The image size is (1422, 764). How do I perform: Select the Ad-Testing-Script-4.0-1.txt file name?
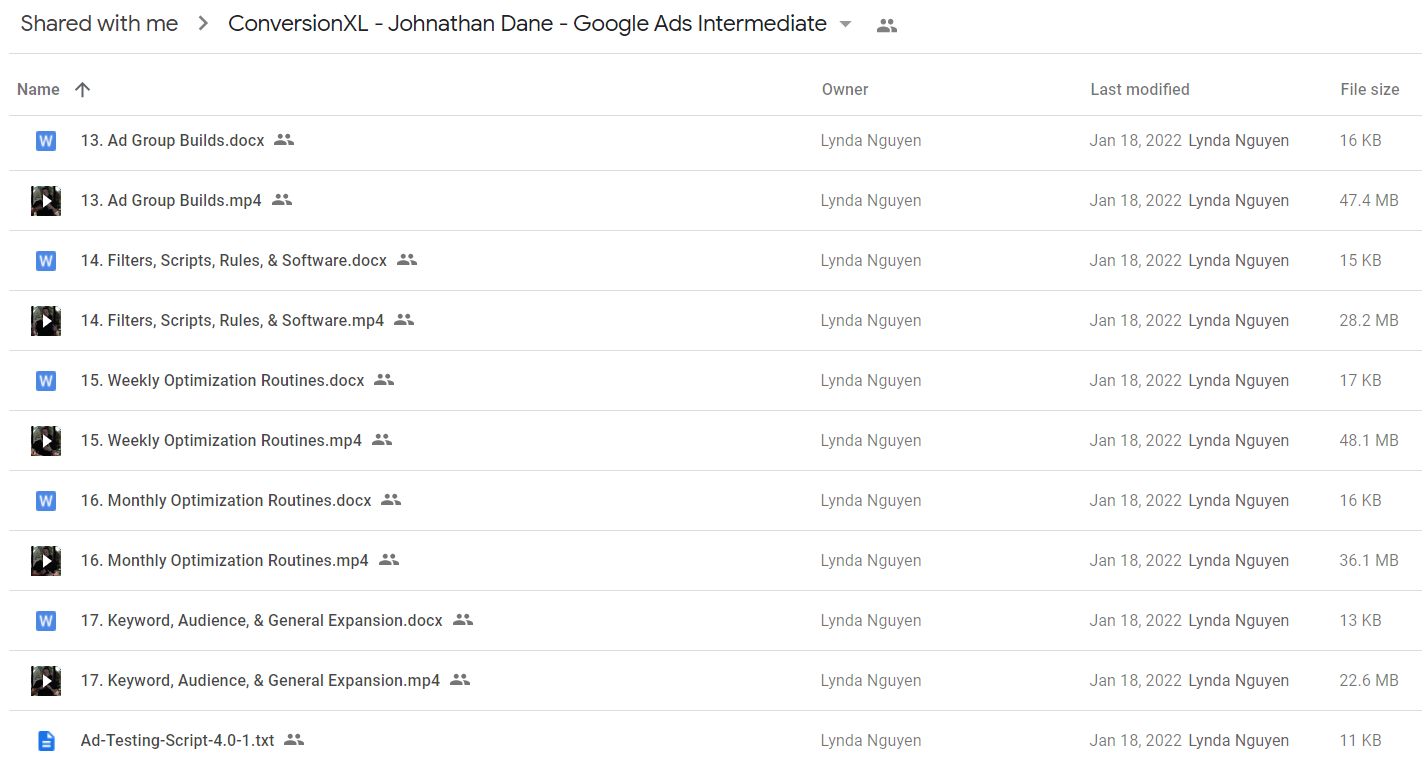(x=177, y=741)
